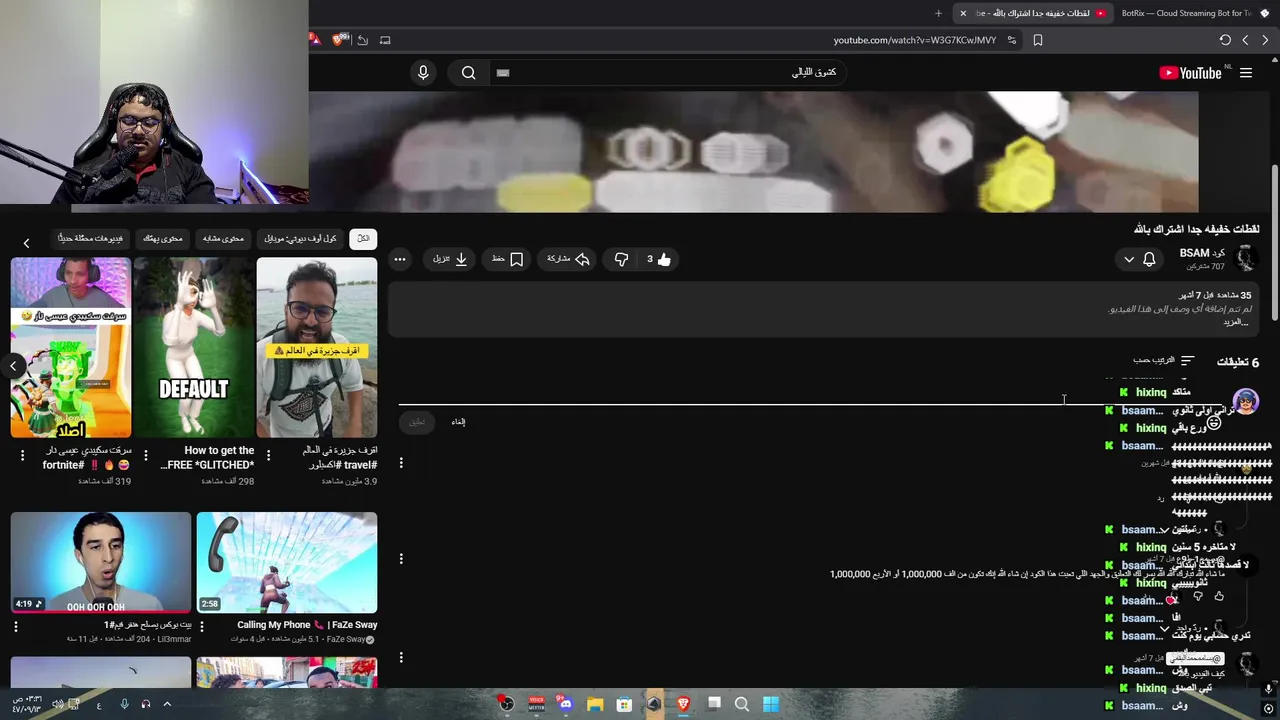
Task: Start voice search with the microphone icon
Action: [x=423, y=72]
